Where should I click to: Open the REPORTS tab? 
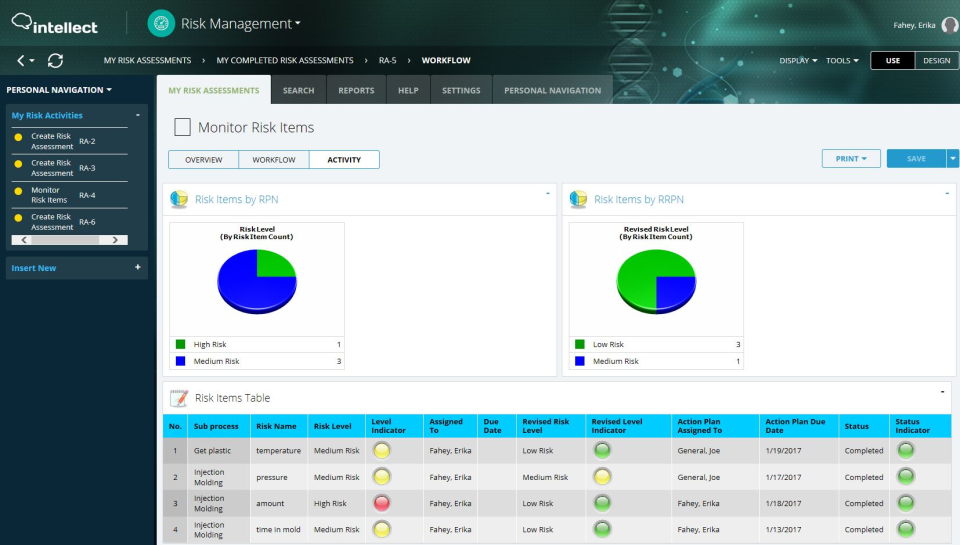coord(356,90)
